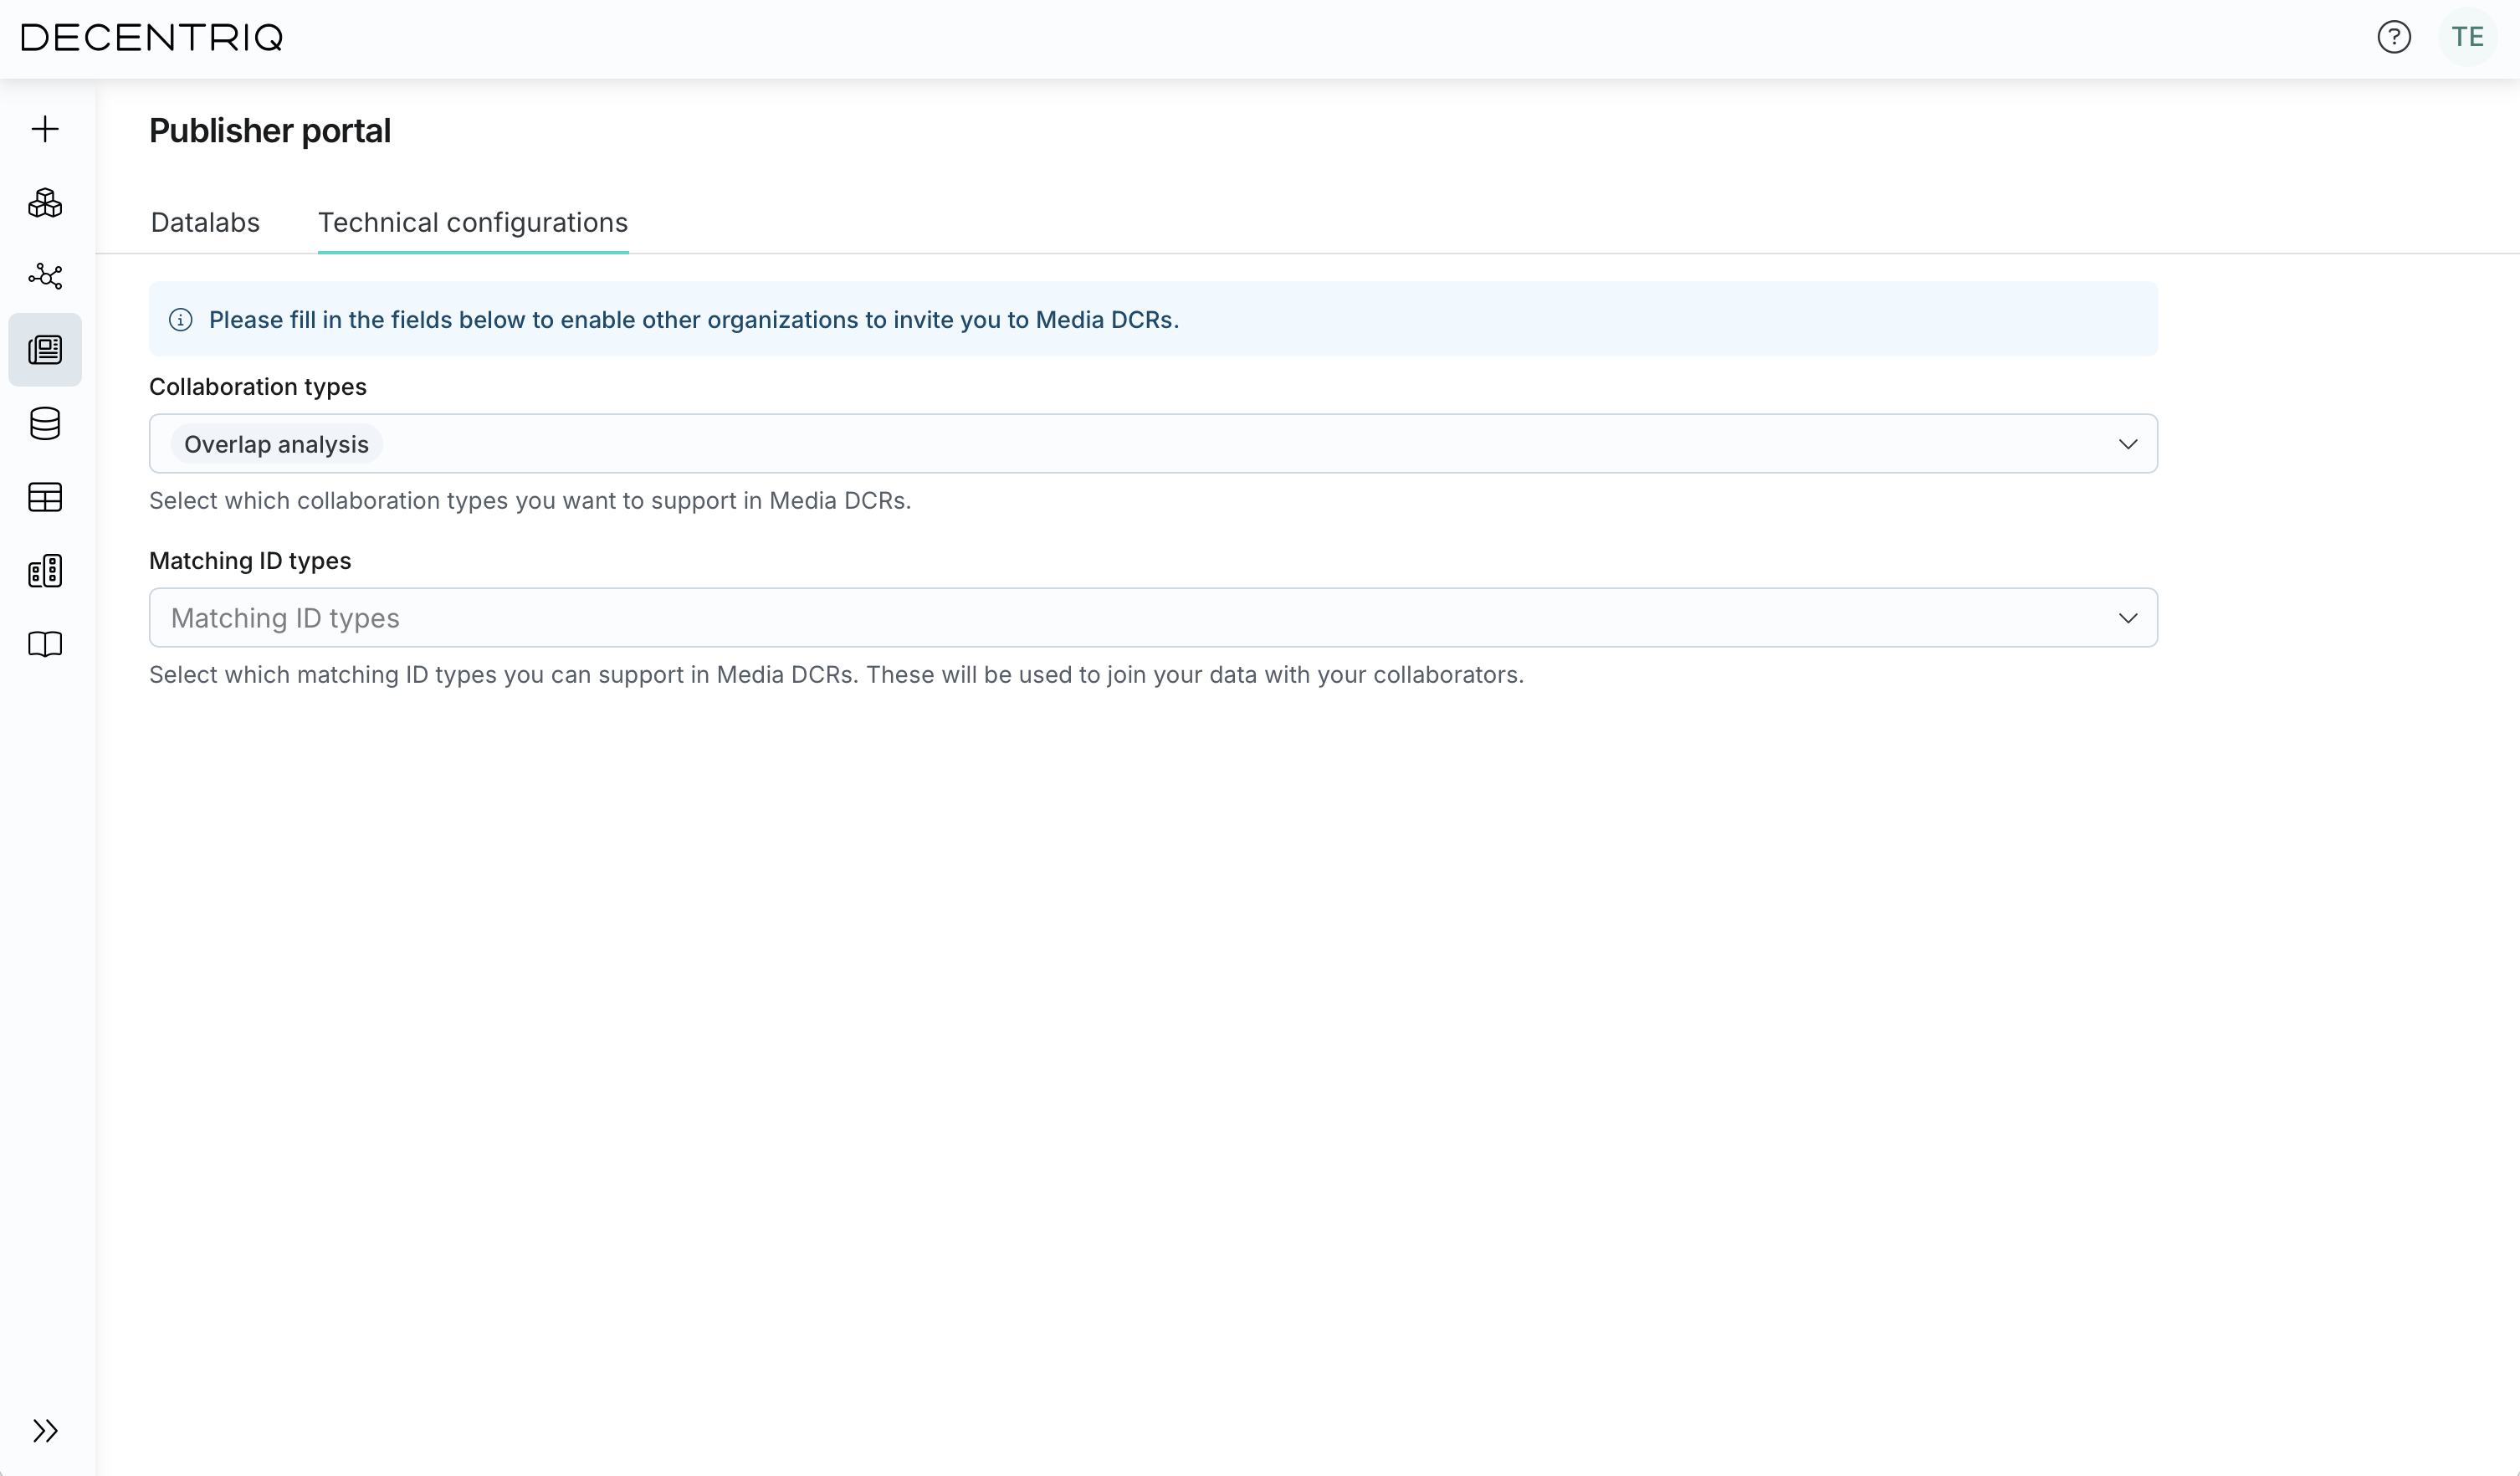Open the datasets database icon
This screenshot has height=1476, width=2520.
pyautogui.click(x=45, y=424)
